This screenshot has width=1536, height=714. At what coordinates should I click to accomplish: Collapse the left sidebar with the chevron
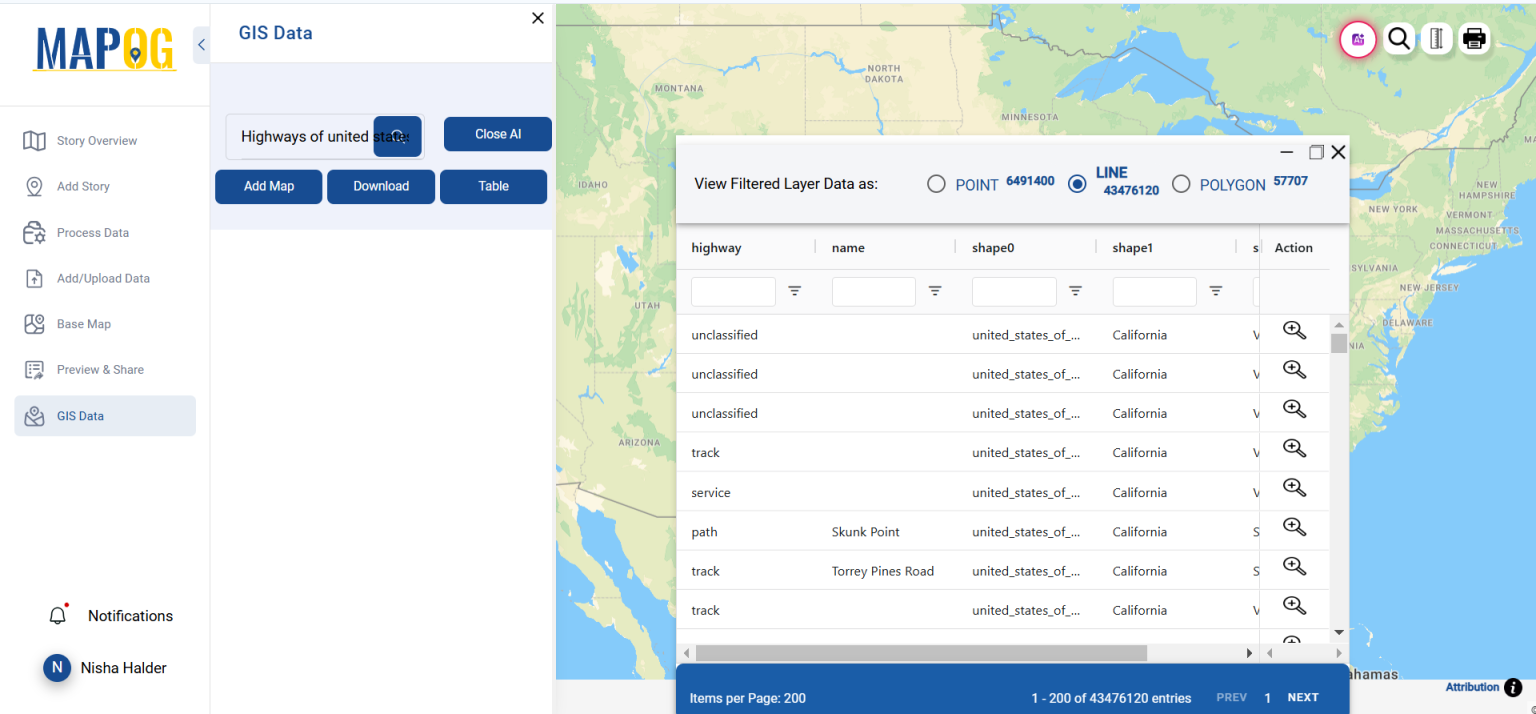pyautogui.click(x=200, y=44)
